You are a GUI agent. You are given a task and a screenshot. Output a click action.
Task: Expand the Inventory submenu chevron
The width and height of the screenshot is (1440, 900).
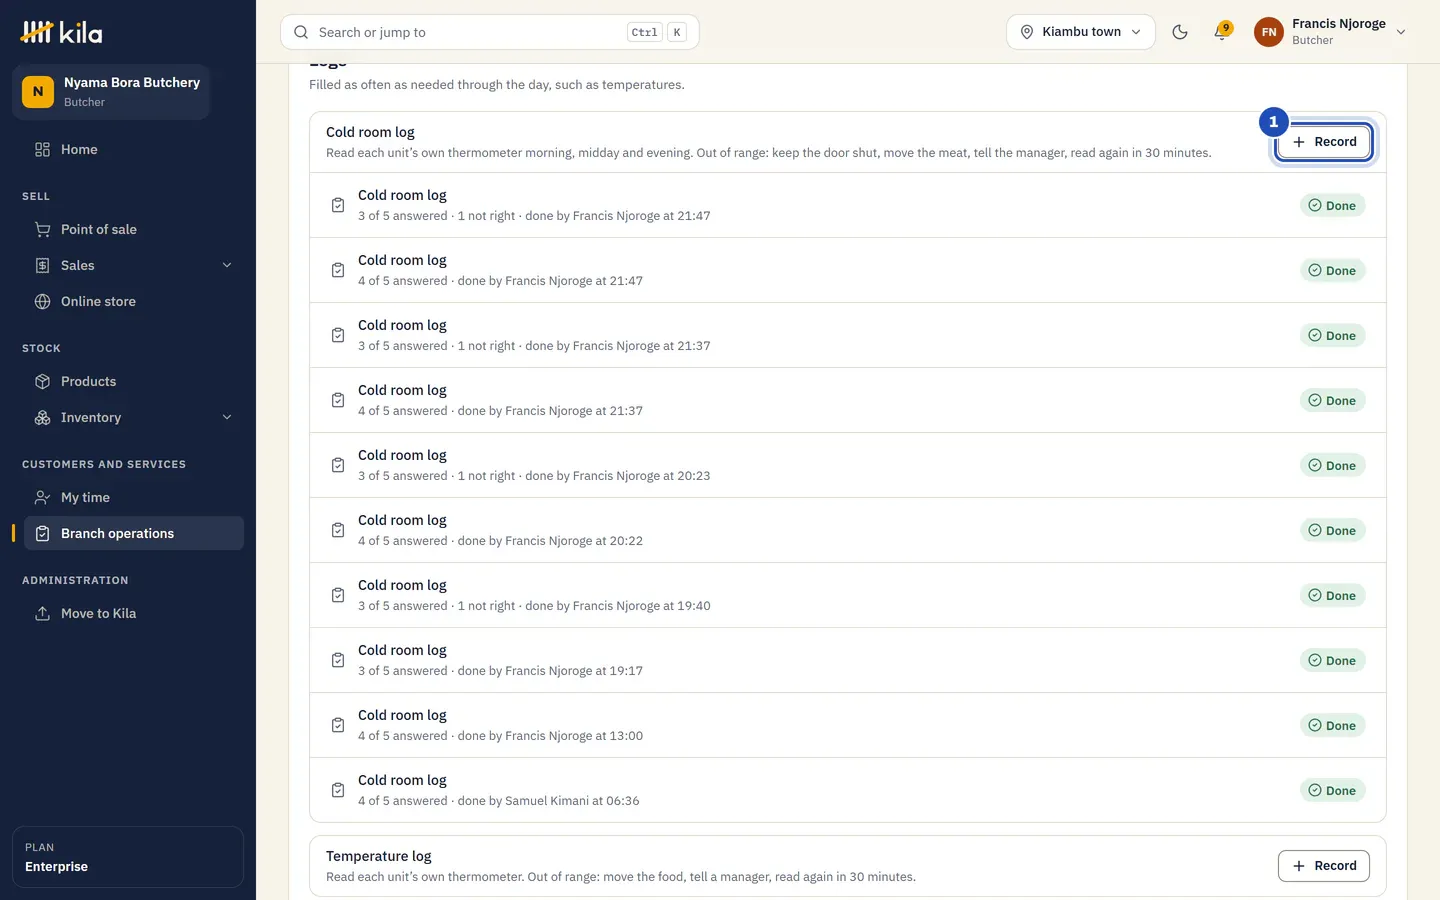click(x=227, y=417)
